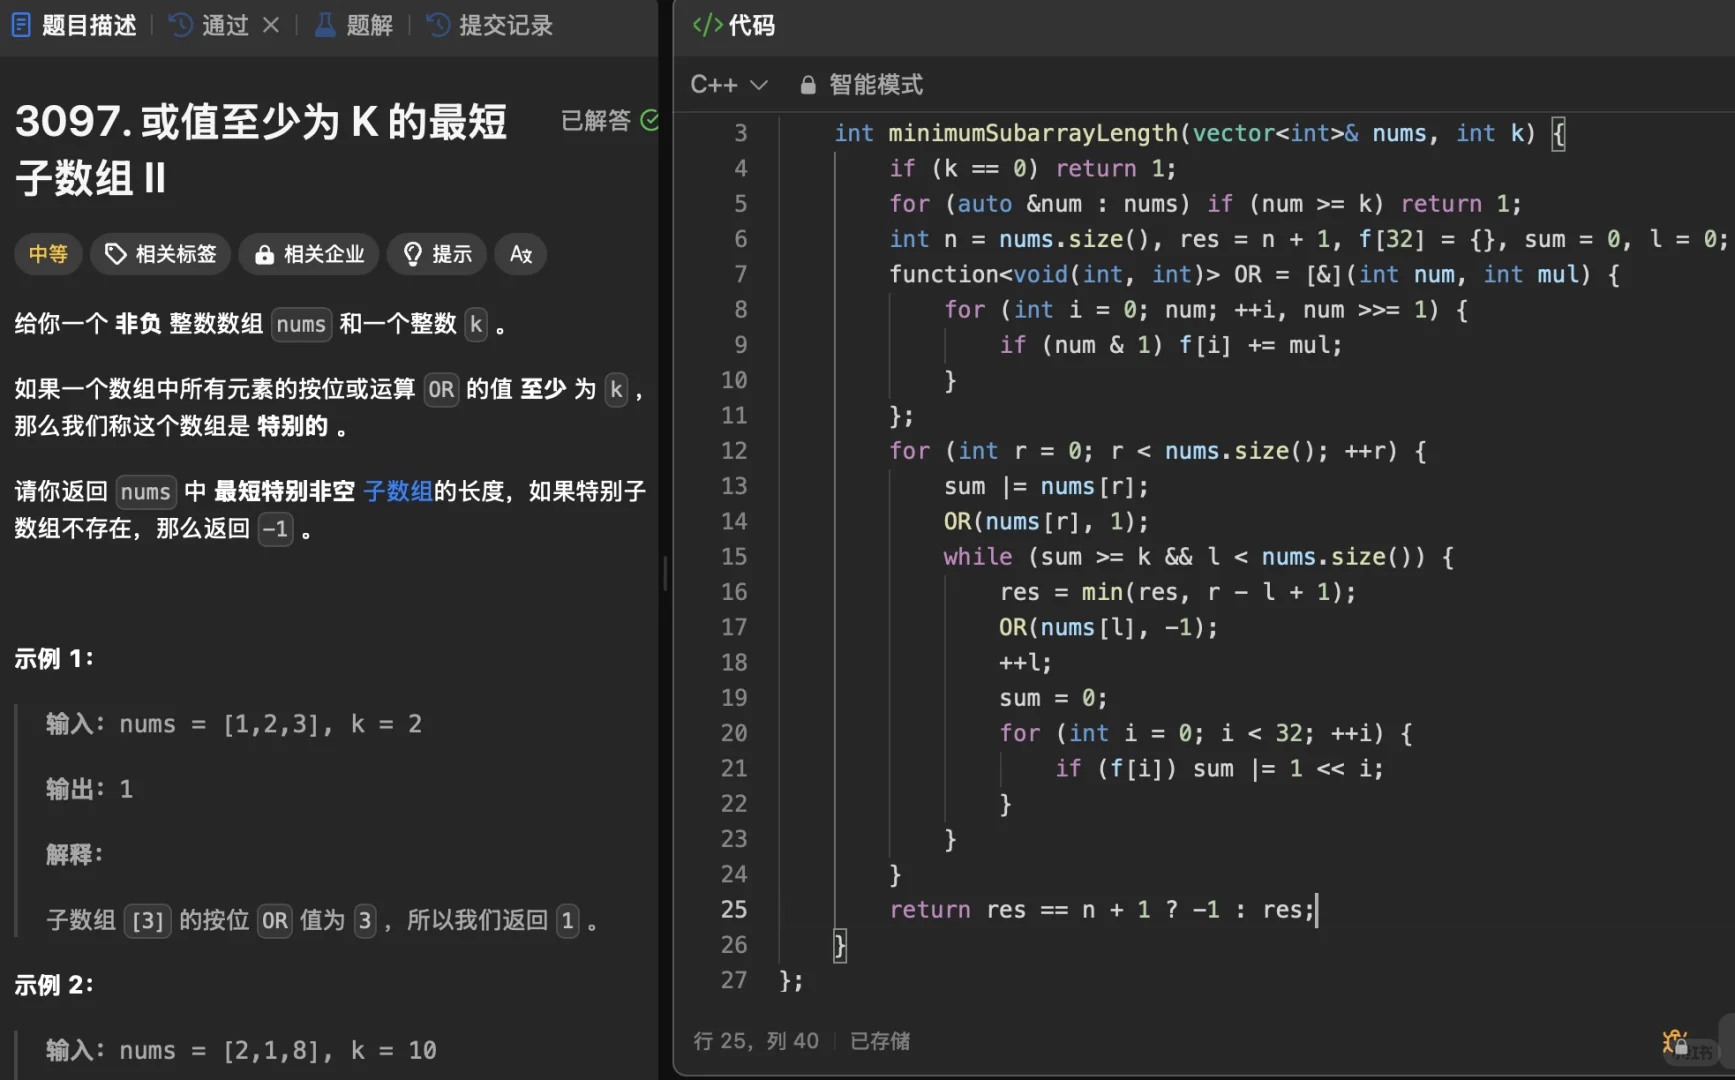Click the tag icon in 相关标签
1735x1080 pixels.
pyautogui.click(x=116, y=254)
